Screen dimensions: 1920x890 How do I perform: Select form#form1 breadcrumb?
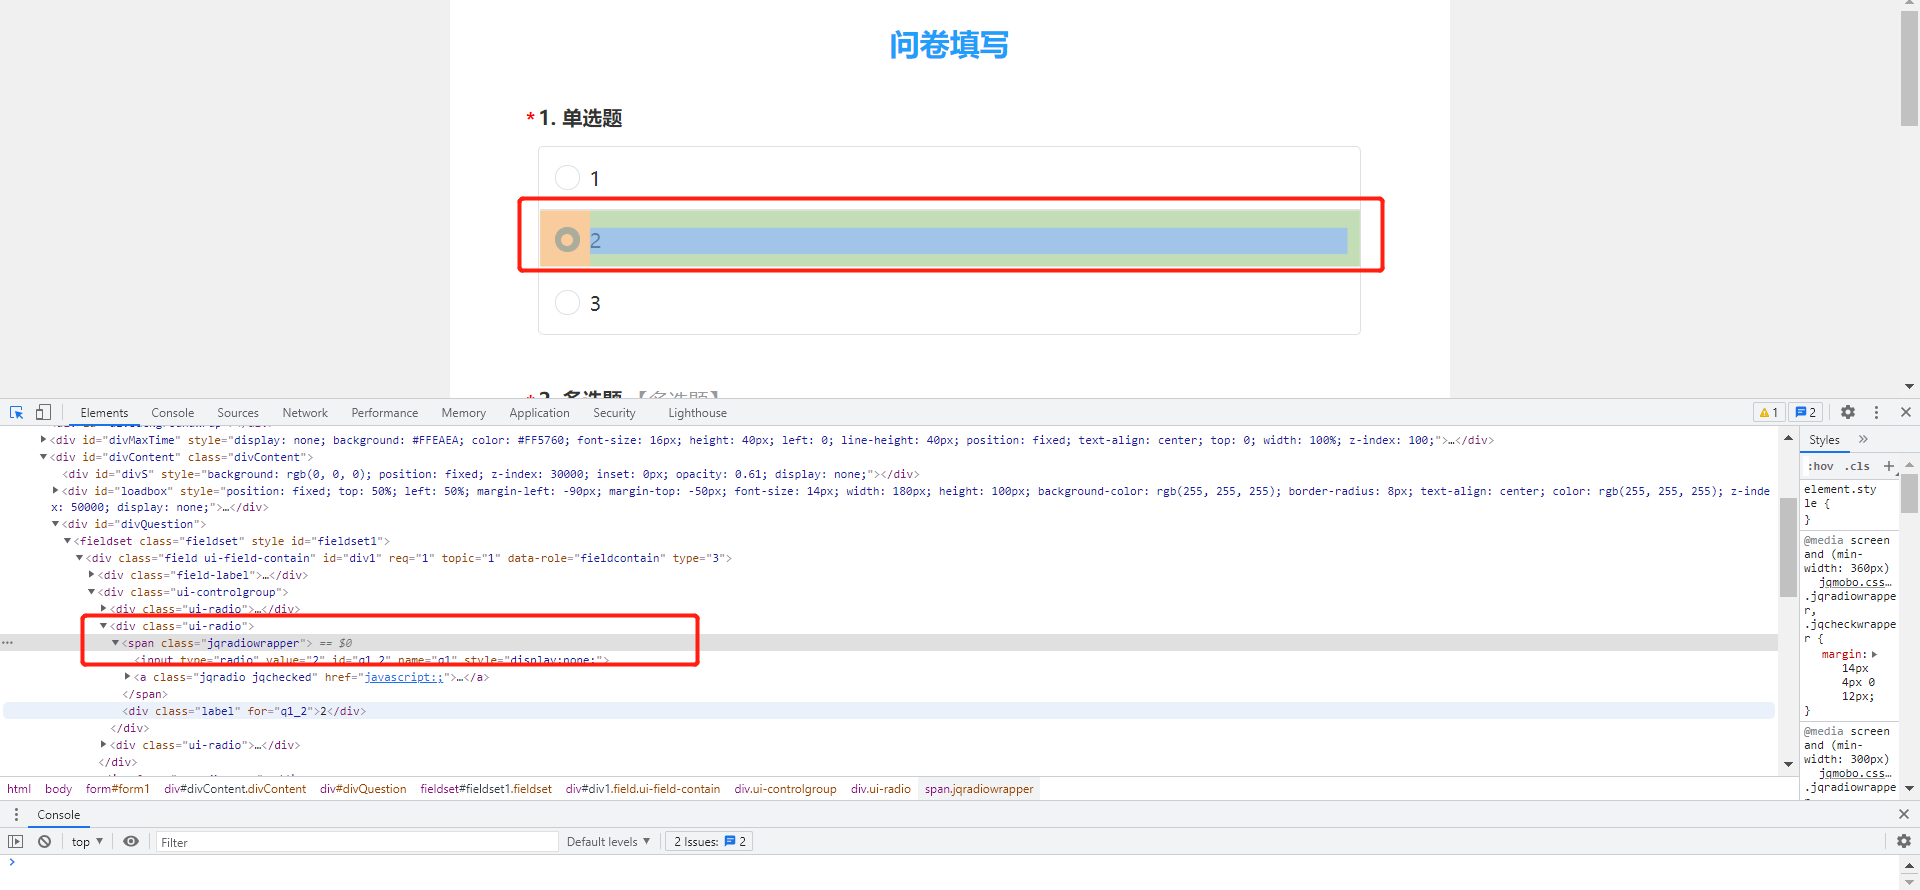[117, 788]
